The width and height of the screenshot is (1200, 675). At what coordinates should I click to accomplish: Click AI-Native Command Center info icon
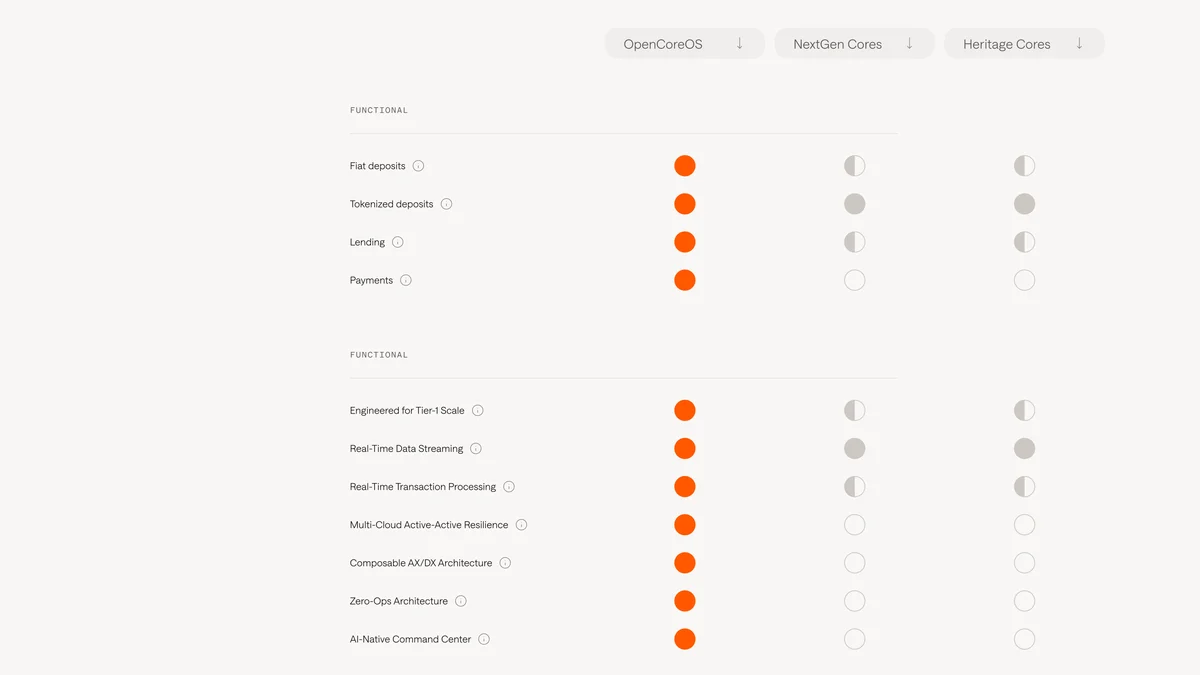484,639
